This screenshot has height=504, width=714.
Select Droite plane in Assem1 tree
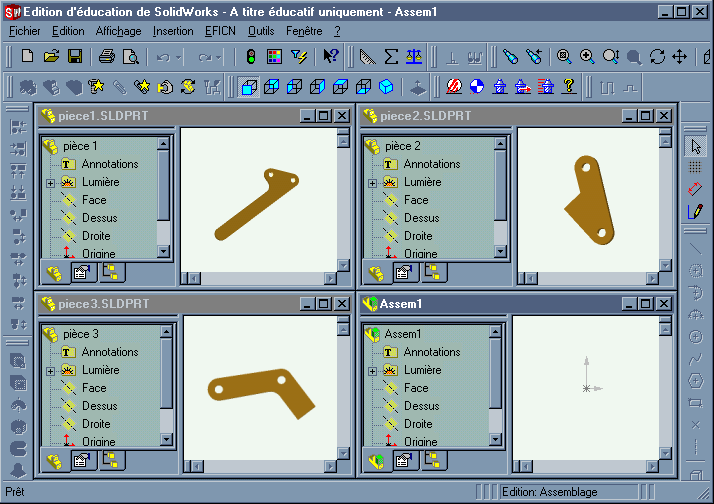418,424
